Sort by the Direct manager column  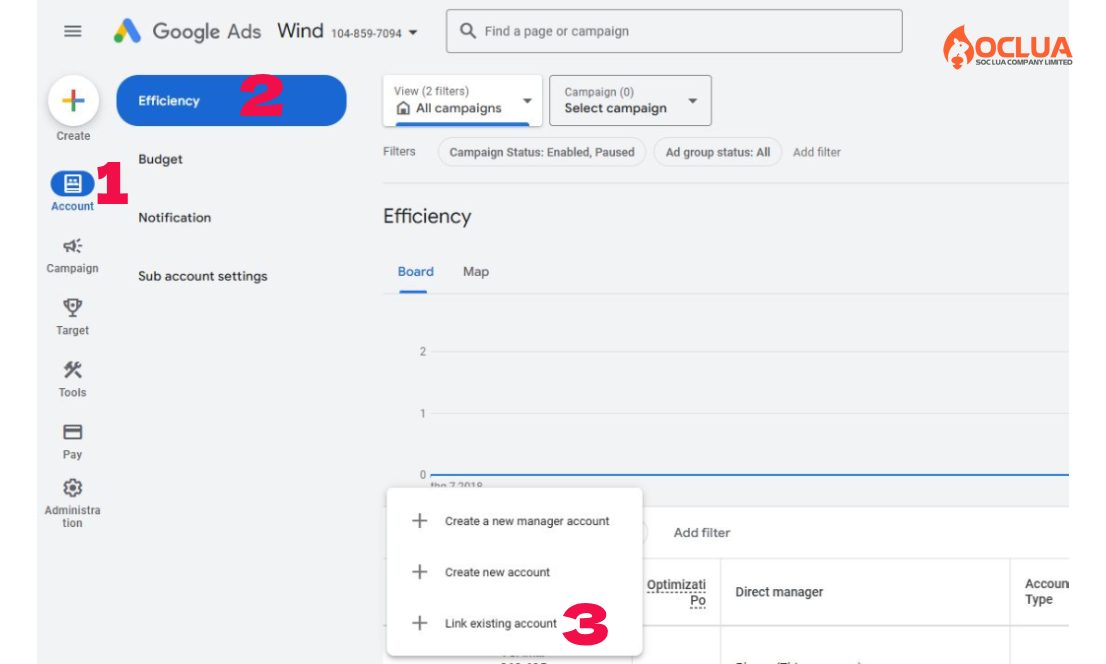pos(779,592)
